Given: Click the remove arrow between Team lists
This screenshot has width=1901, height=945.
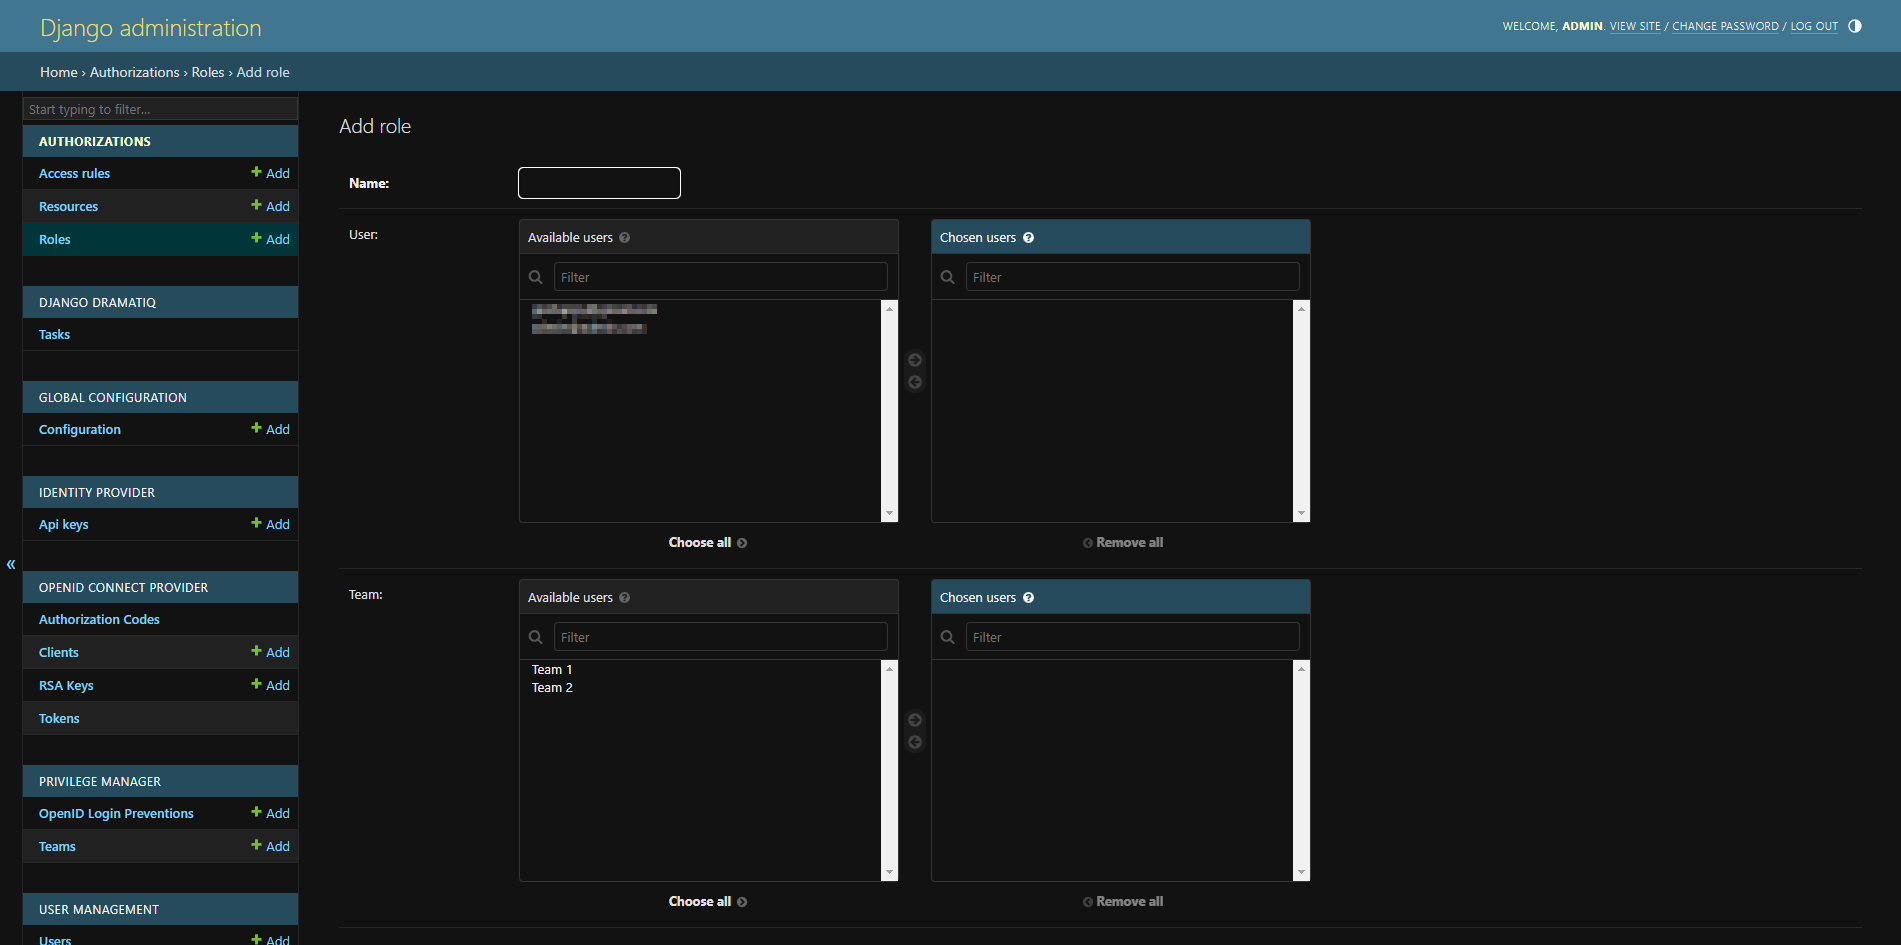Looking at the screenshot, I should click(x=915, y=742).
